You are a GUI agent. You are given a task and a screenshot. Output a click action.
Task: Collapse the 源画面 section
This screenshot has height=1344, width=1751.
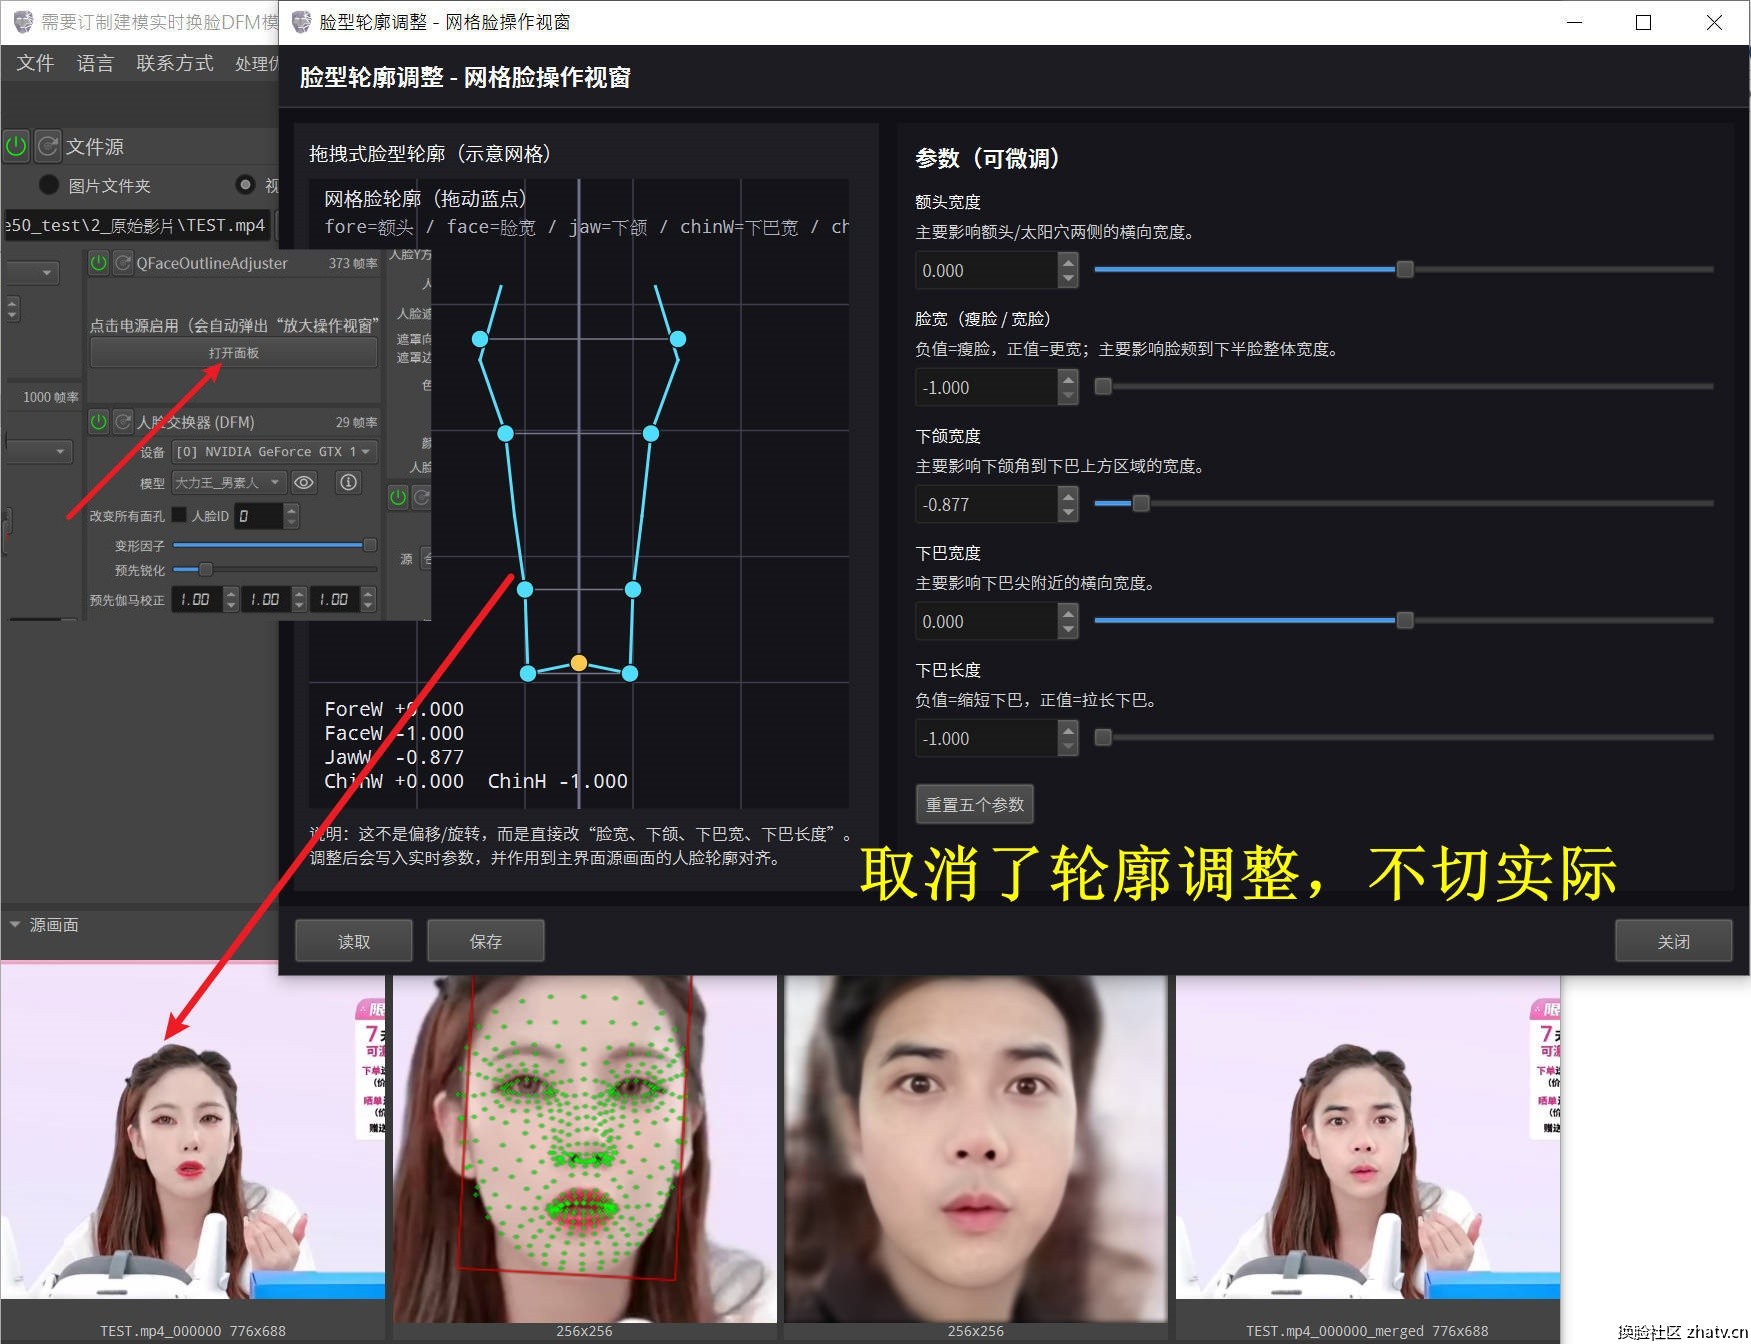click(x=15, y=925)
